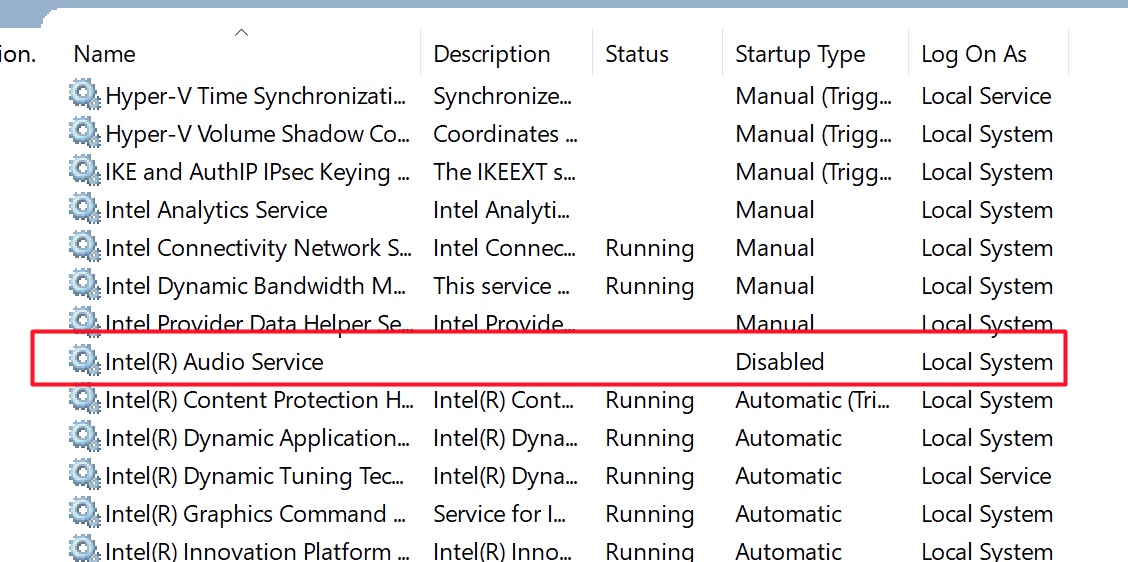Click the gear icon for Intel(R) Audio Service

(x=85, y=361)
